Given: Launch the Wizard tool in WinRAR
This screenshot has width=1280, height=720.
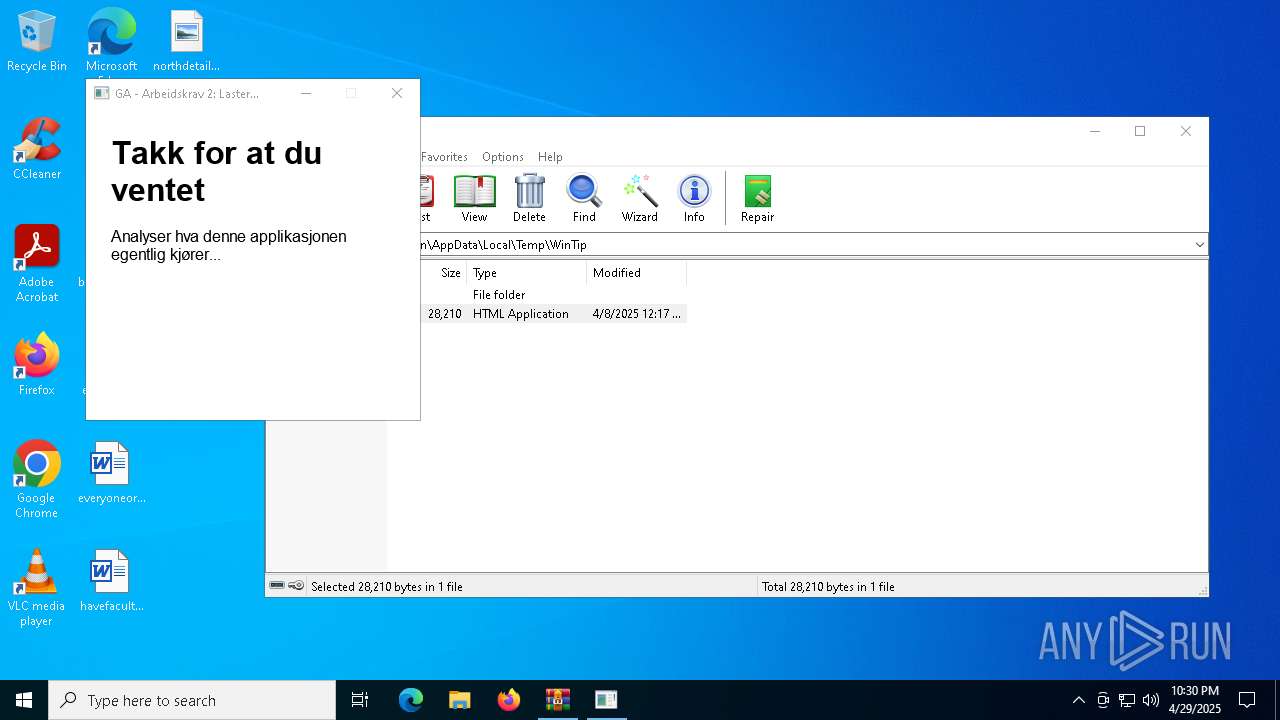Looking at the screenshot, I should tap(639, 198).
